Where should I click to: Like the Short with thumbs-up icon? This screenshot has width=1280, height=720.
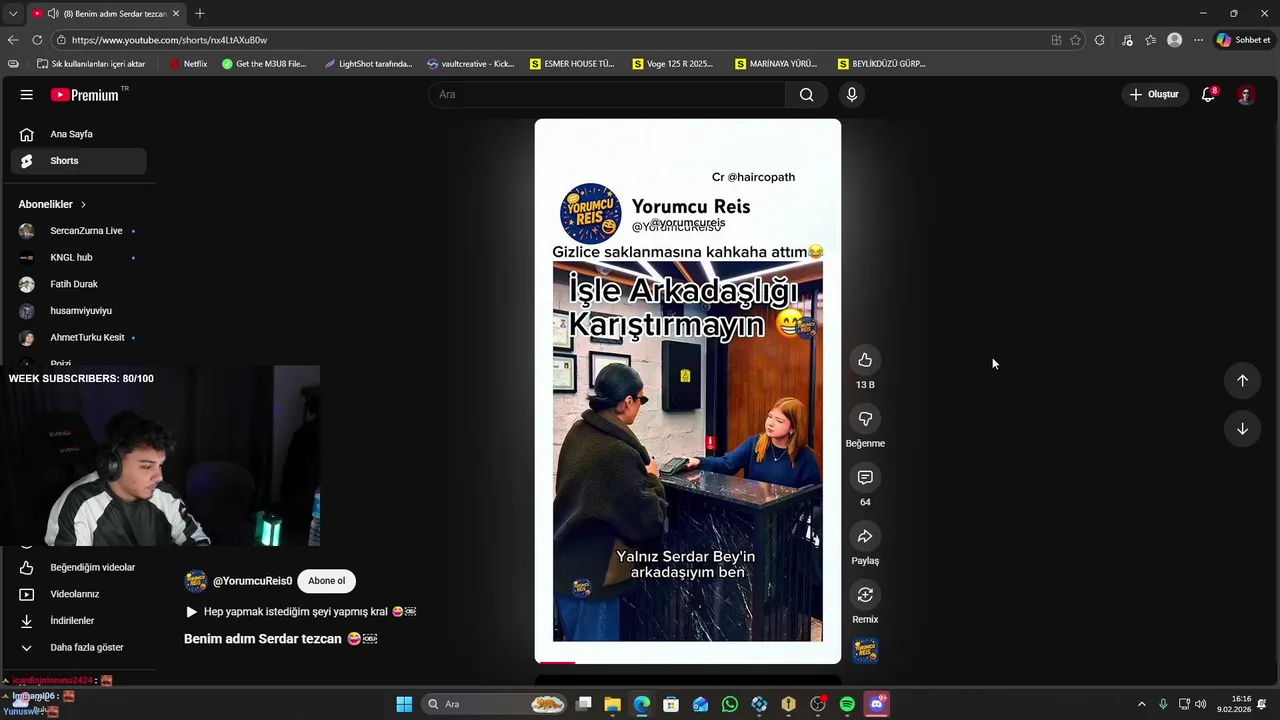865,360
